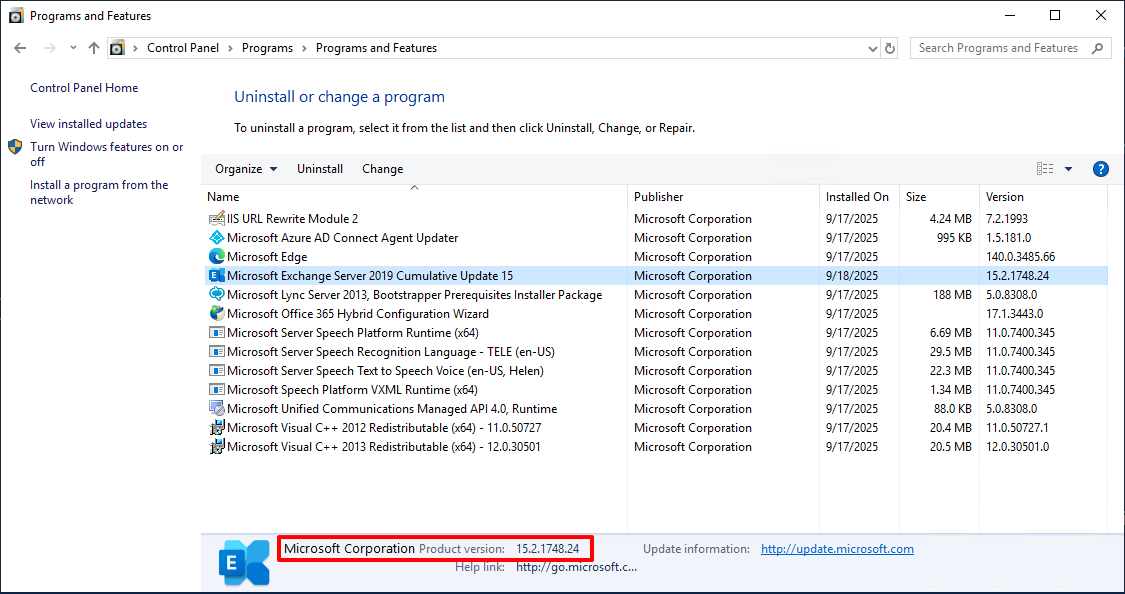Image resolution: width=1125 pixels, height=594 pixels.
Task: Select Microsoft Unified Communications Managed API 4.0, Runtime
Action: 392,409
